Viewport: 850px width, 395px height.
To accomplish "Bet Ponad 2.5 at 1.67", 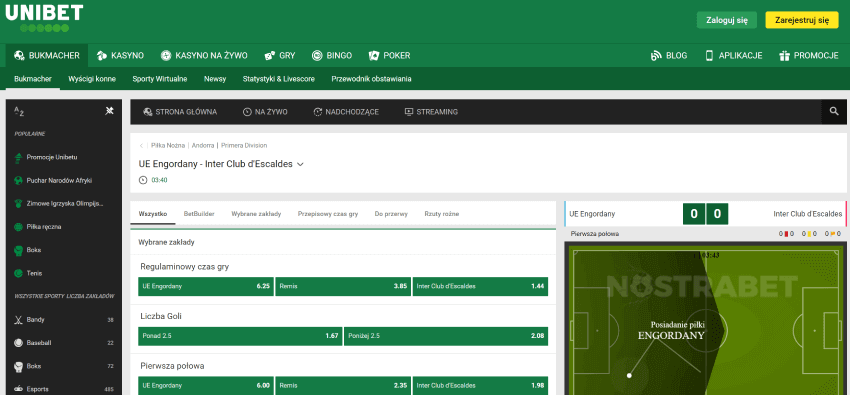I will click(x=240, y=336).
